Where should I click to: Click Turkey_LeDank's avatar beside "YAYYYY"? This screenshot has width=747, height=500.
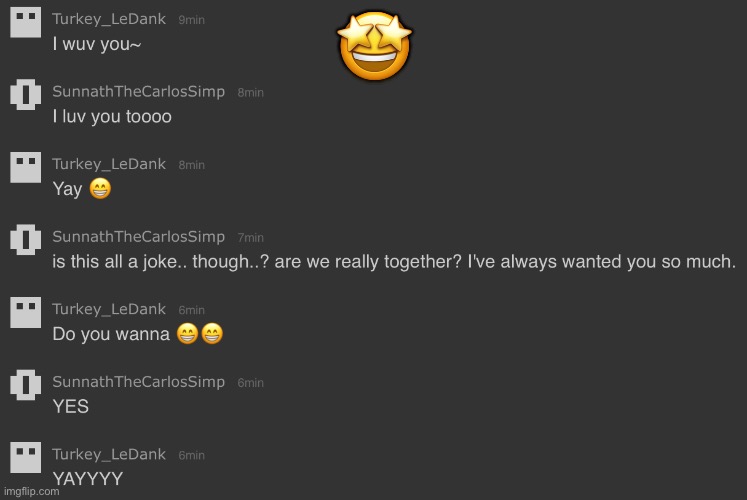click(25, 457)
